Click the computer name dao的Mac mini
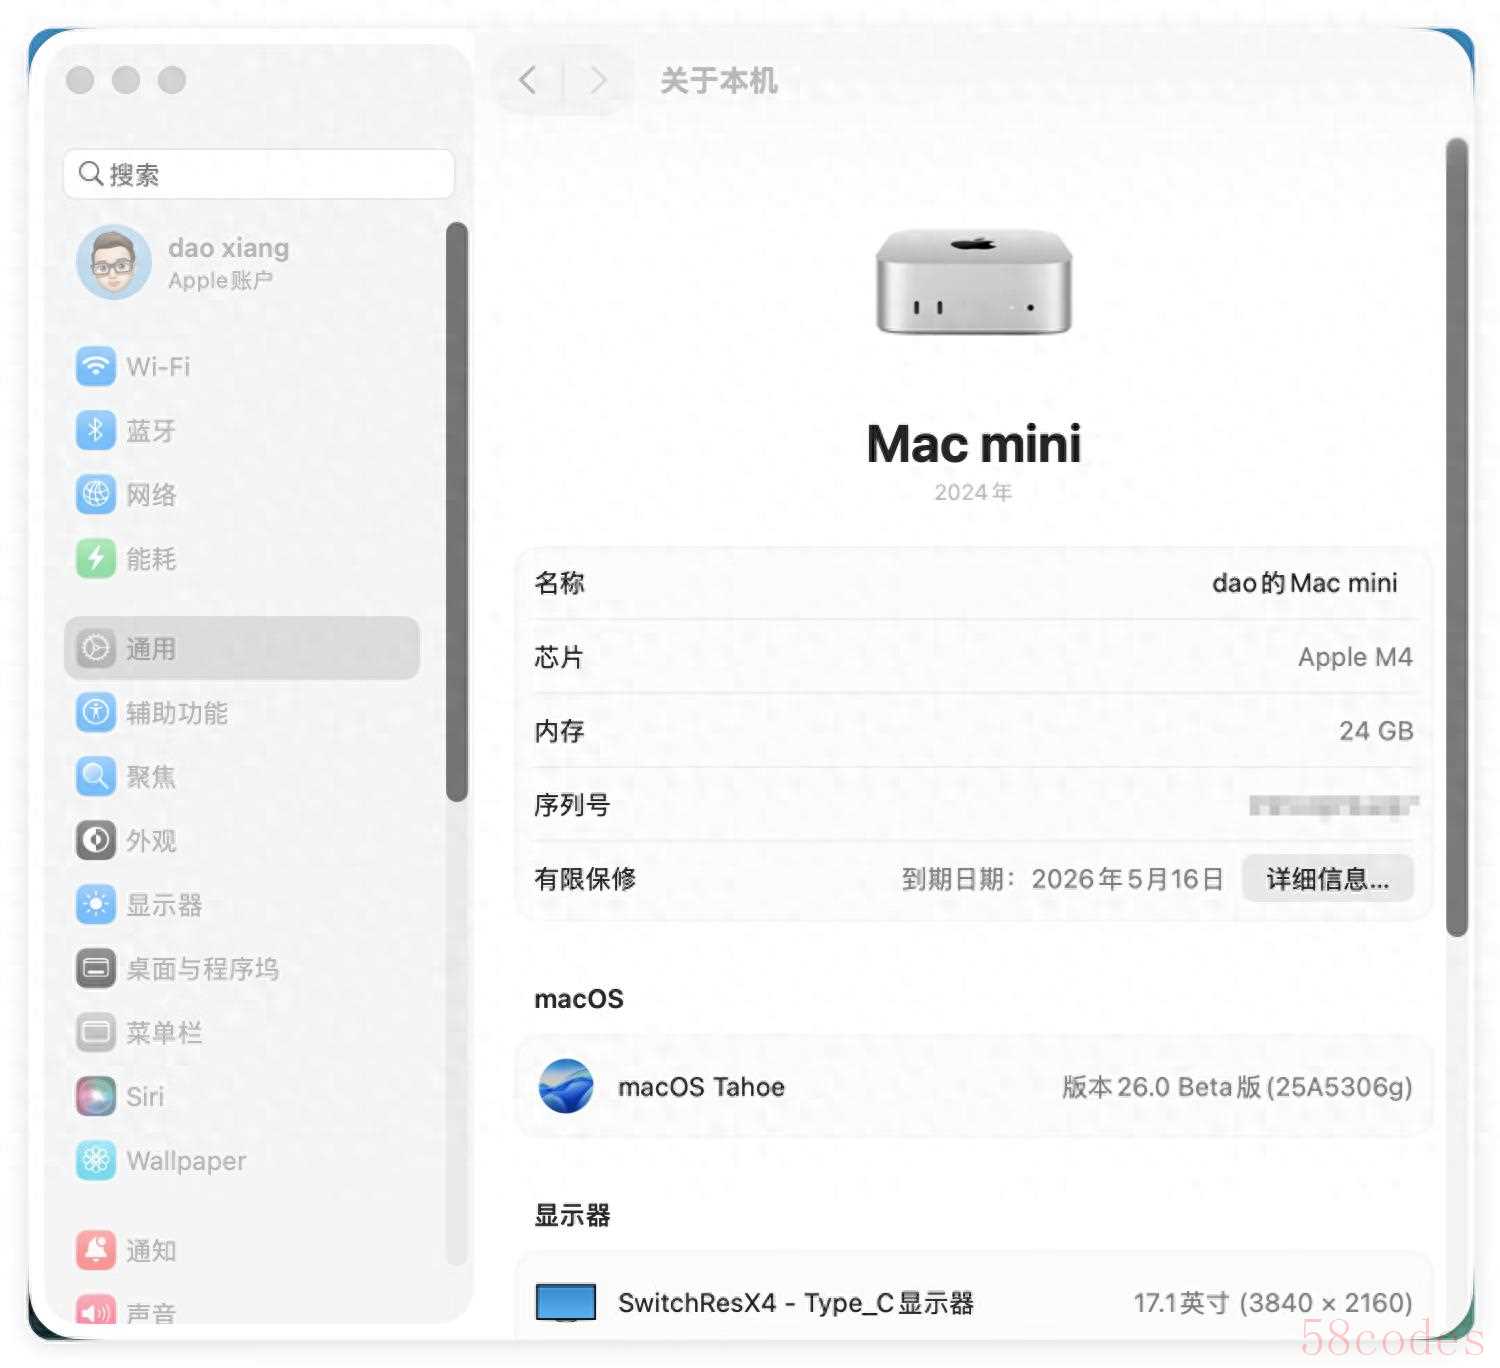Image resolution: width=1500 pixels, height=1368 pixels. click(1305, 583)
